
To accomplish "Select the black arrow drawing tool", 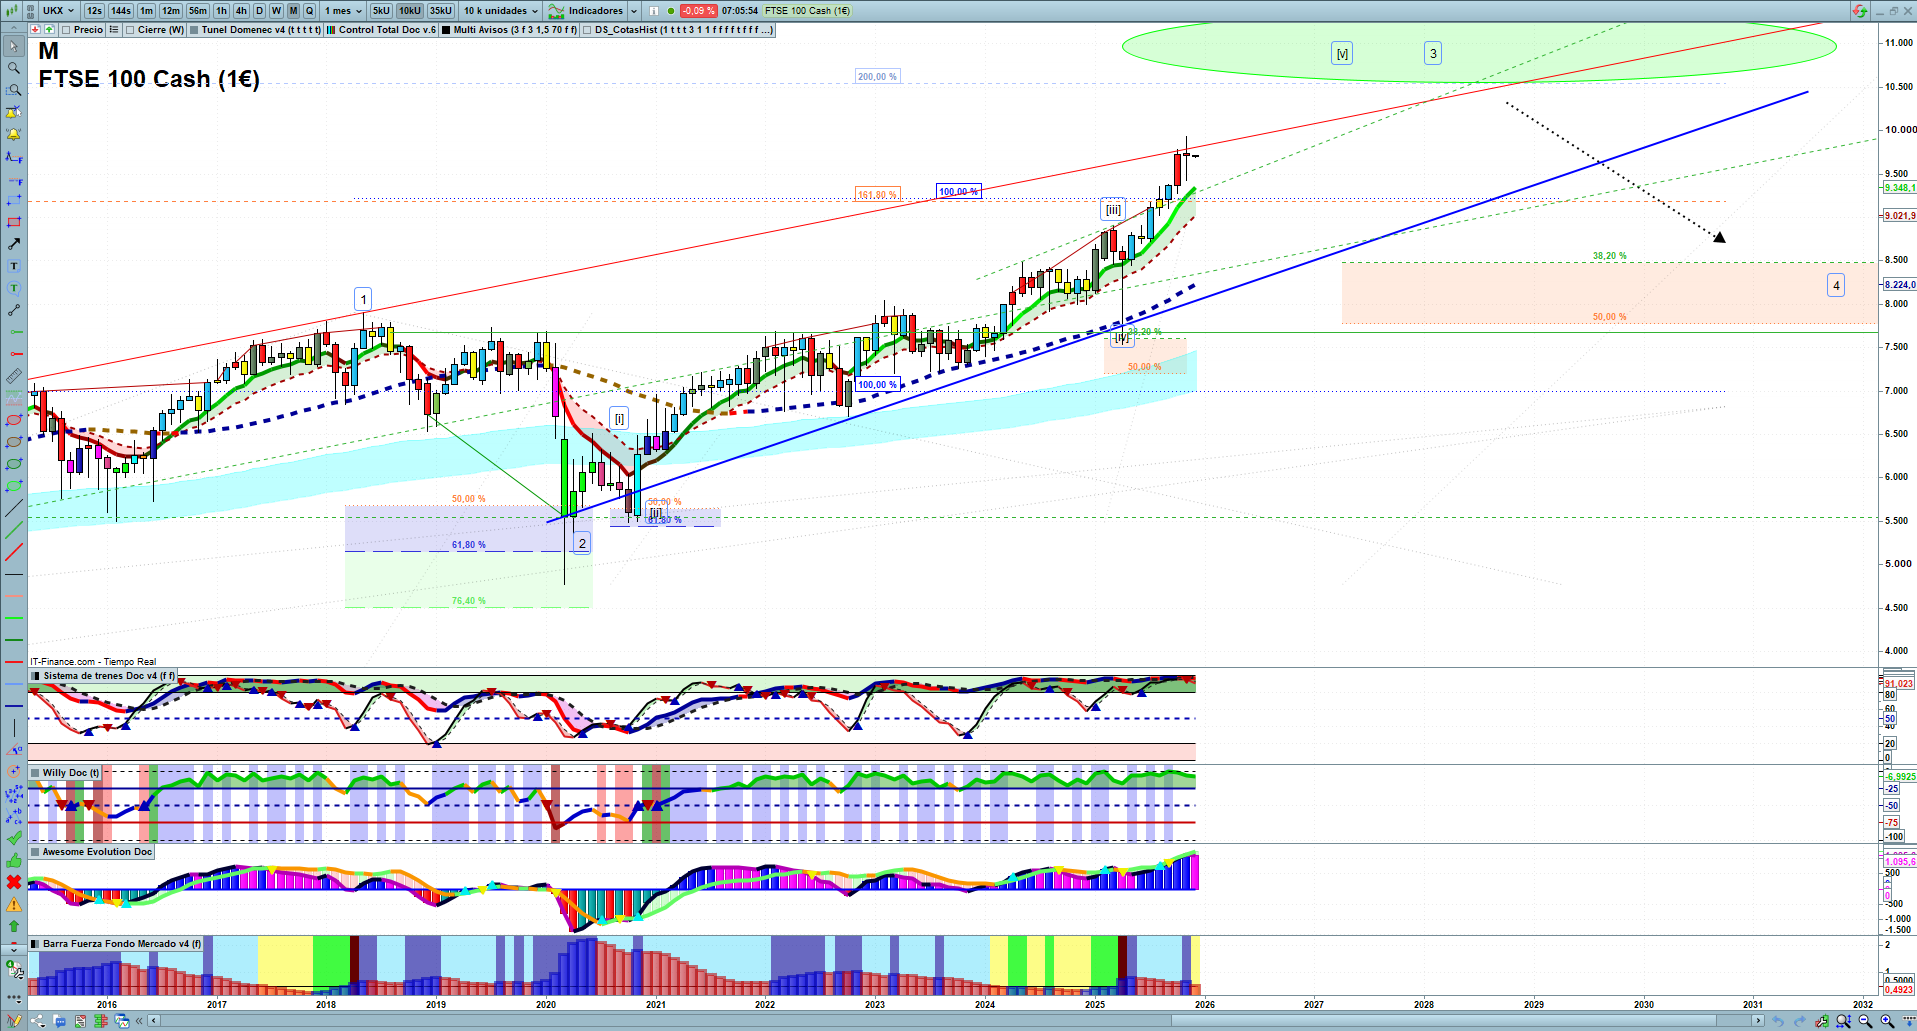I will [x=14, y=244].
